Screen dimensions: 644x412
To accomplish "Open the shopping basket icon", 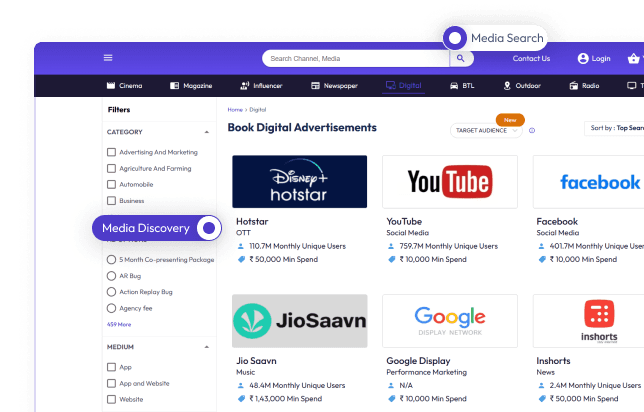I will [x=633, y=58].
